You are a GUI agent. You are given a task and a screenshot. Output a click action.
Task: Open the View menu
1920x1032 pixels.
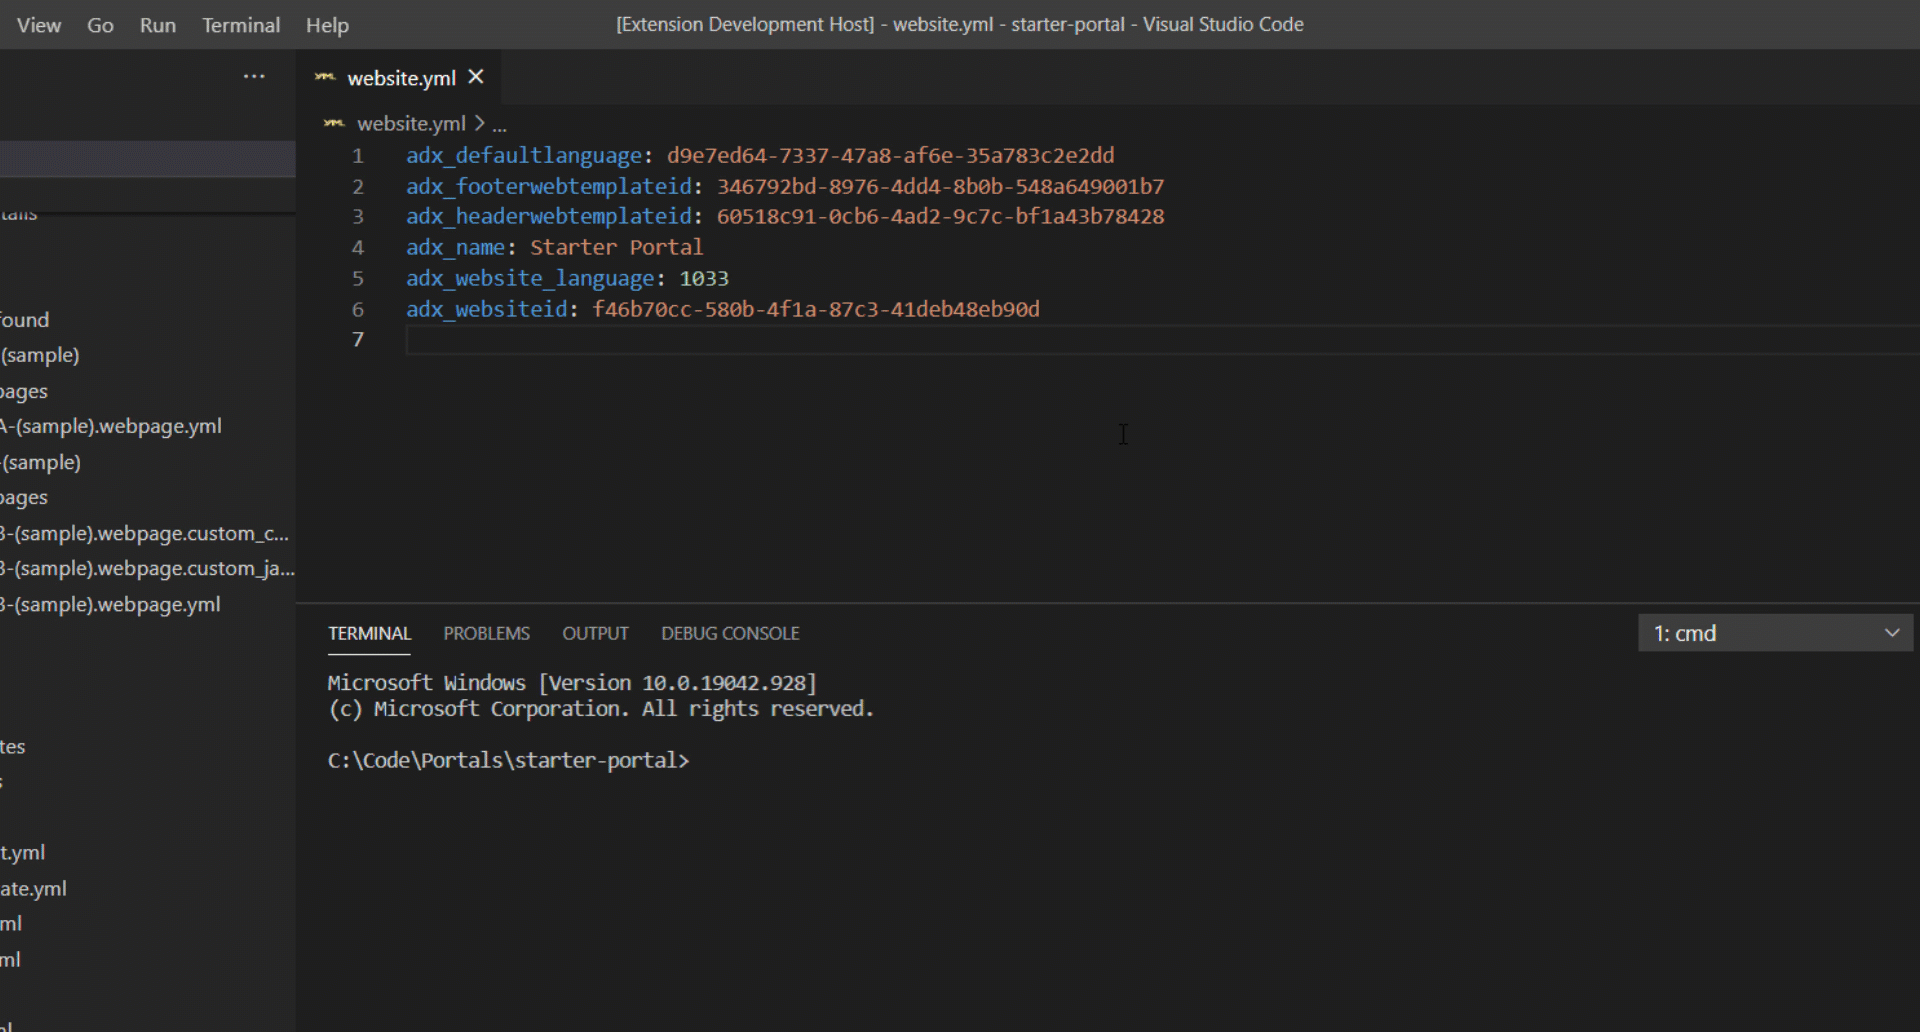click(39, 25)
